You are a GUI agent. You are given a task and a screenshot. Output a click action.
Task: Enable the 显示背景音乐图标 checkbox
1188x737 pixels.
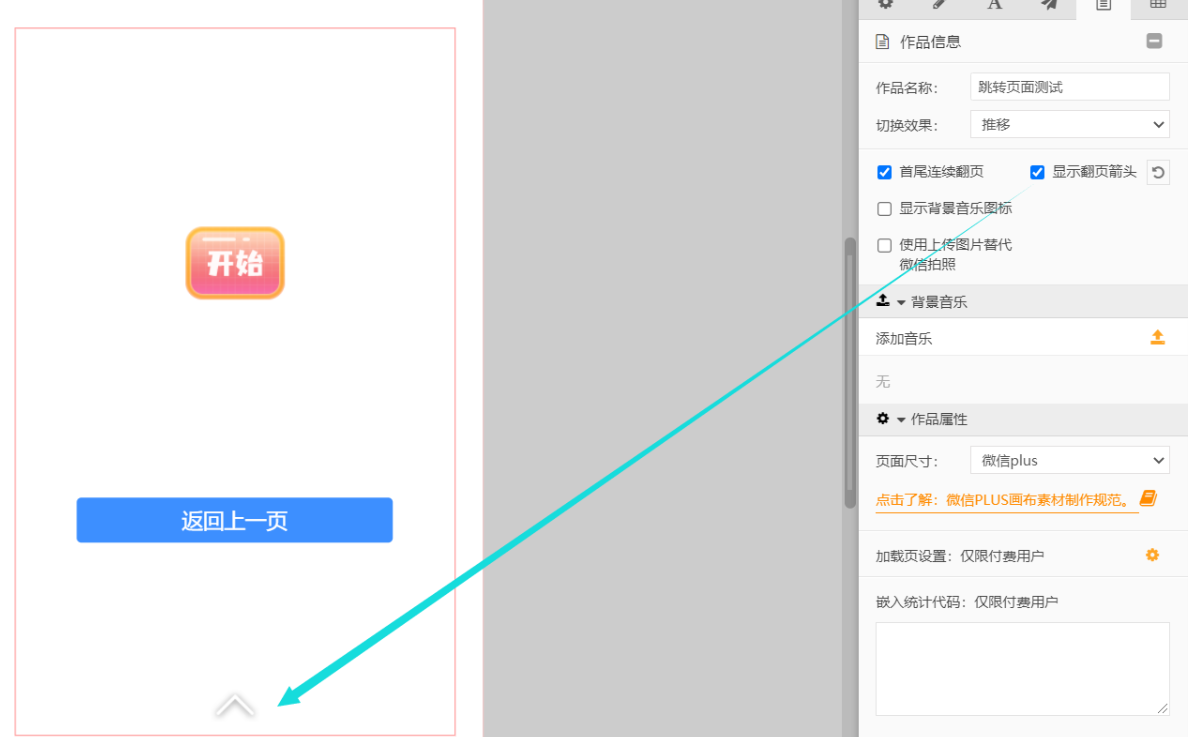tap(884, 209)
